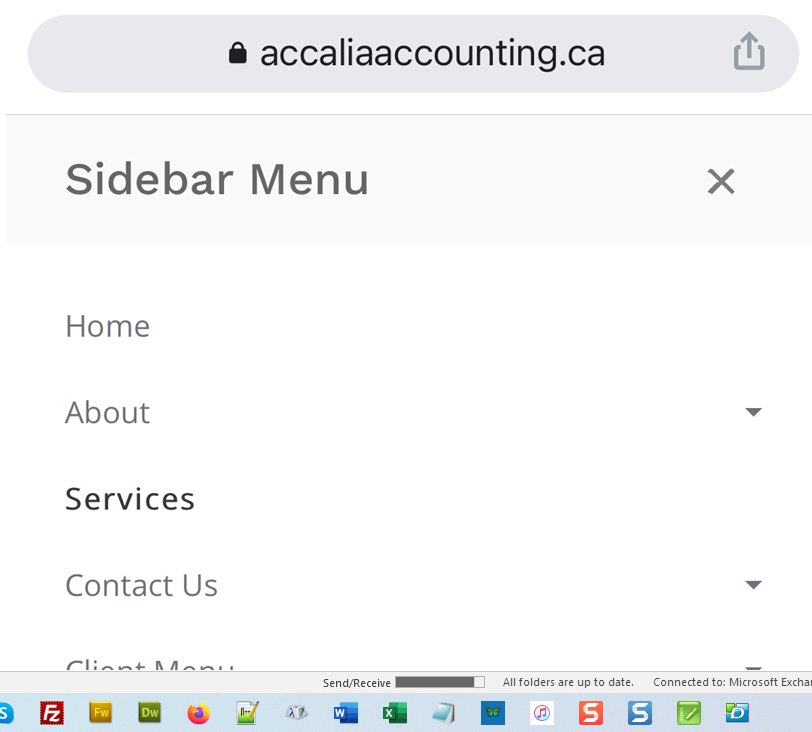812x732 pixels.
Task: Open Microsoft Excel from taskbar
Action: coord(395,713)
